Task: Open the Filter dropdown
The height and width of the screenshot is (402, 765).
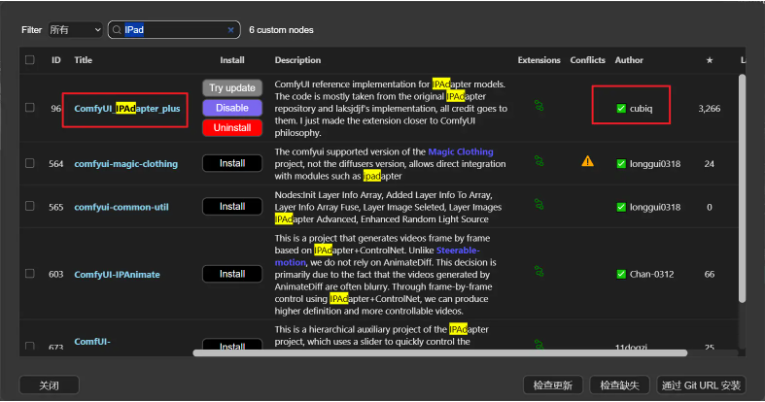Action: pos(75,30)
